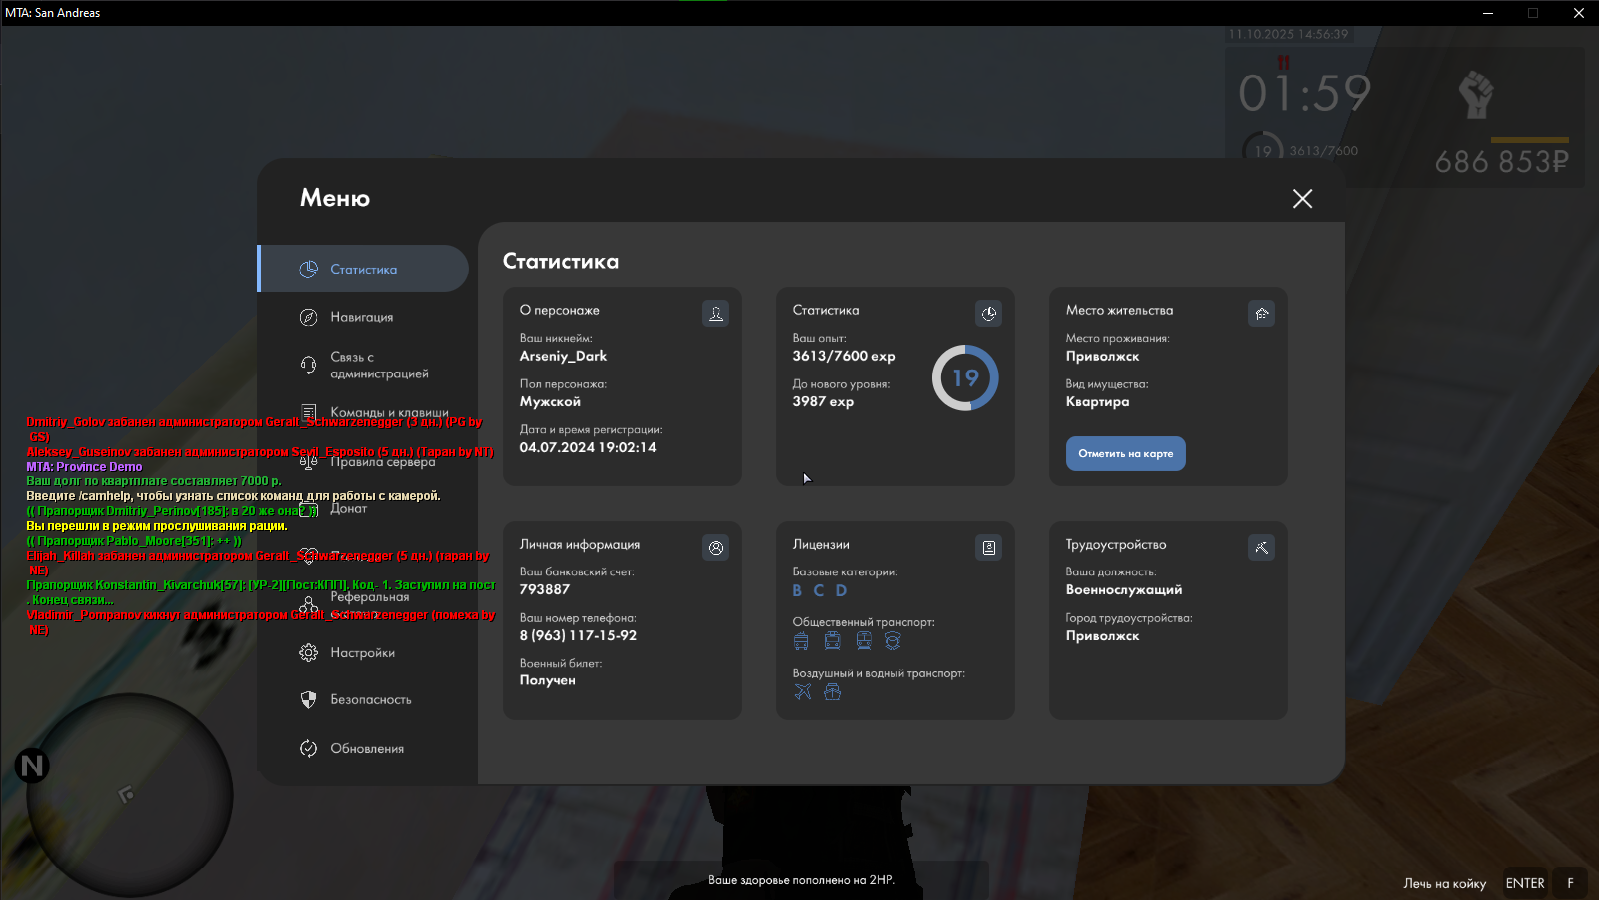This screenshot has height=900, width=1599.
Task: Click the N compass marker on minimap
Action: point(32,766)
